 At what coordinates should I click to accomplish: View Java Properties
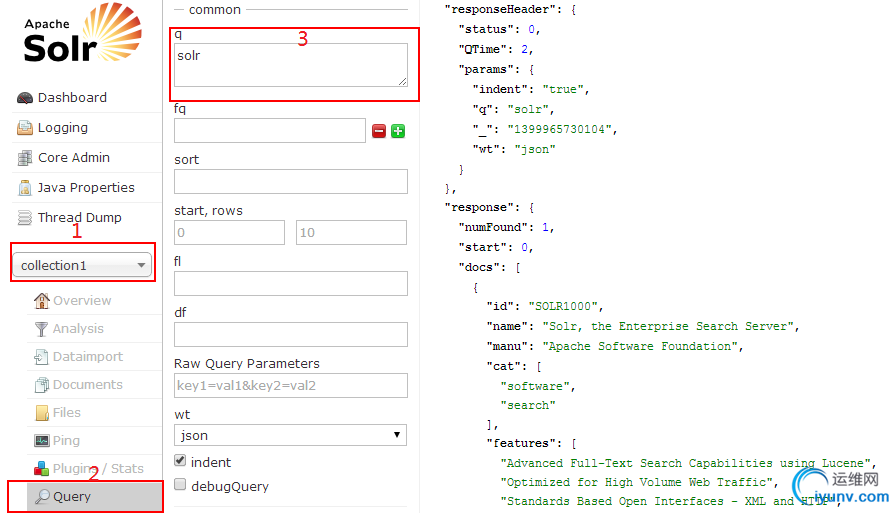(x=86, y=188)
